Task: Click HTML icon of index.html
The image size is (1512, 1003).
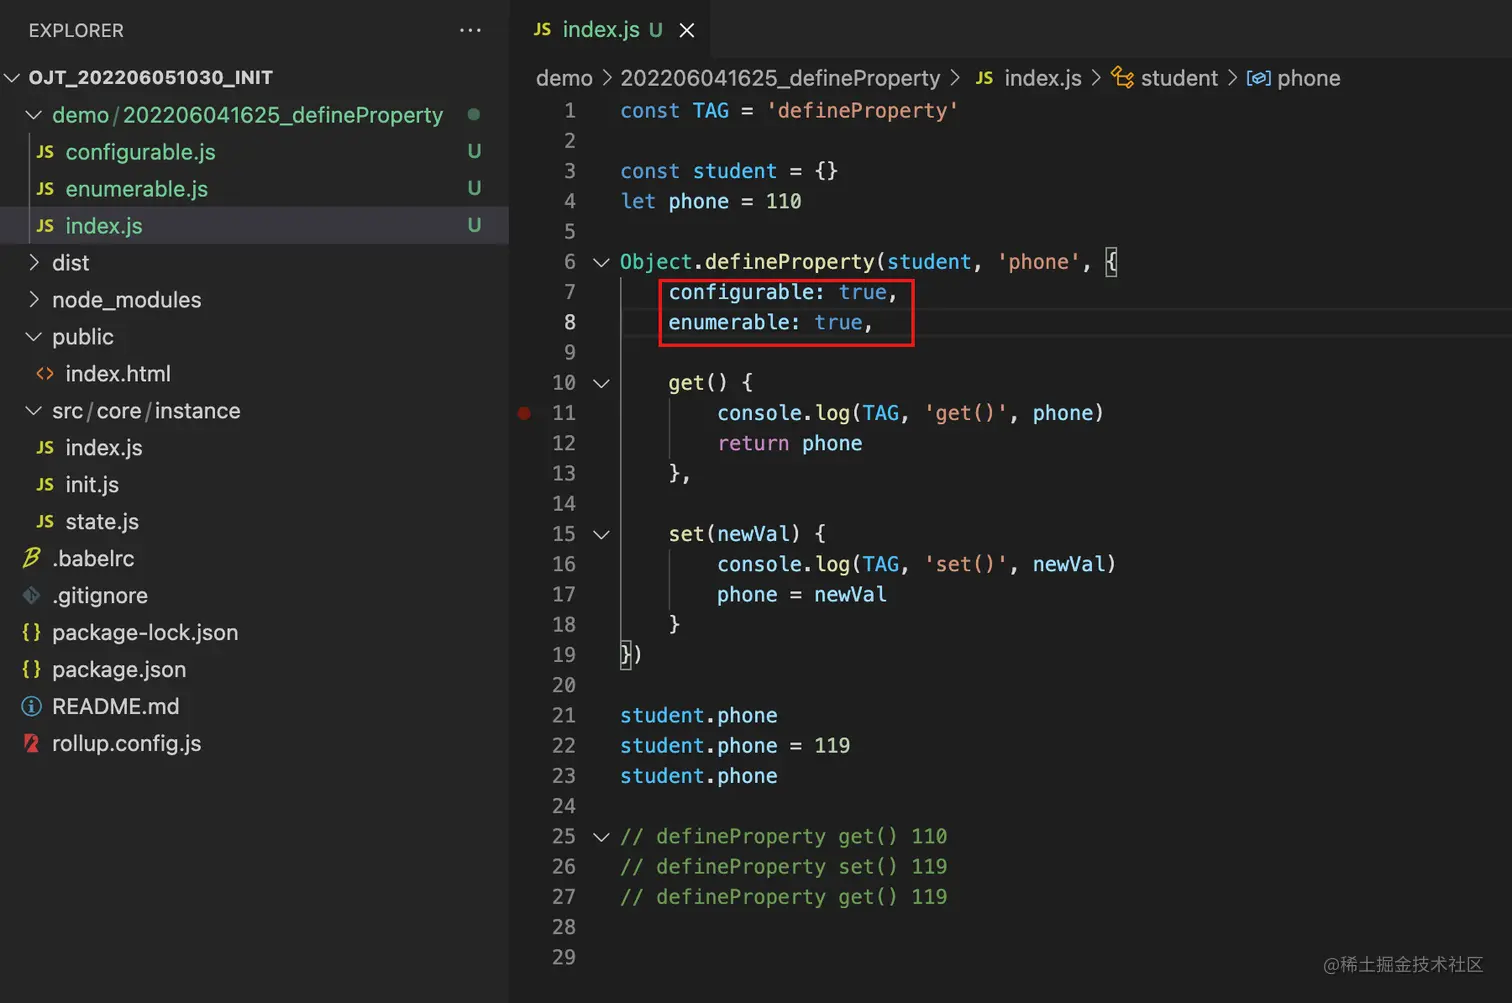Action: (45, 374)
